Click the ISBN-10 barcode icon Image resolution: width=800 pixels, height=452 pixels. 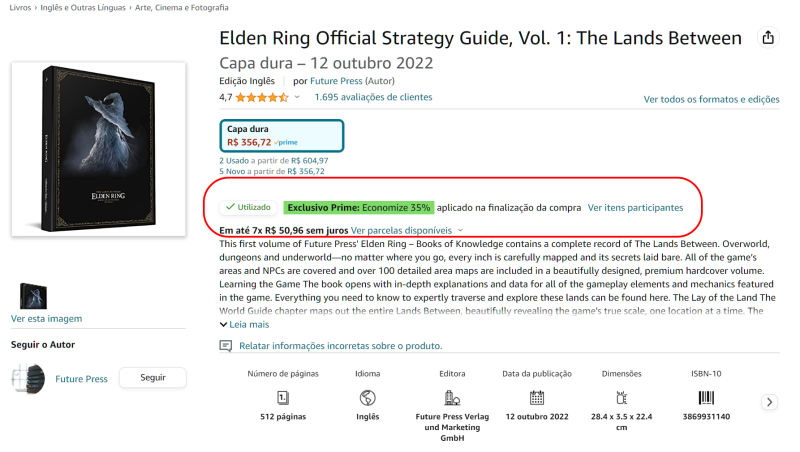tap(705, 398)
